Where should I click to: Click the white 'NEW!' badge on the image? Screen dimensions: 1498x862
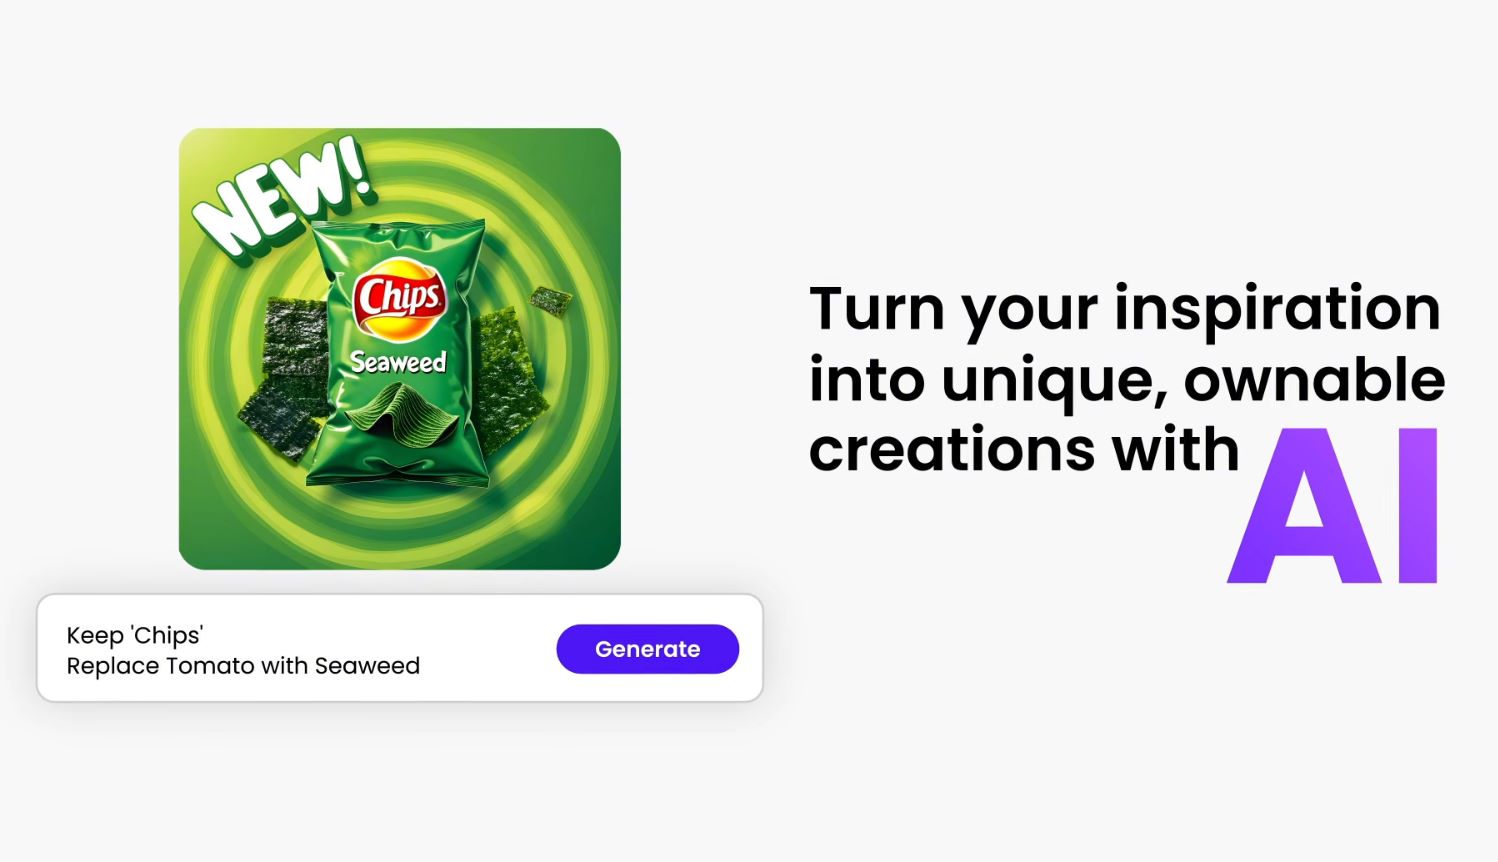(x=281, y=199)
